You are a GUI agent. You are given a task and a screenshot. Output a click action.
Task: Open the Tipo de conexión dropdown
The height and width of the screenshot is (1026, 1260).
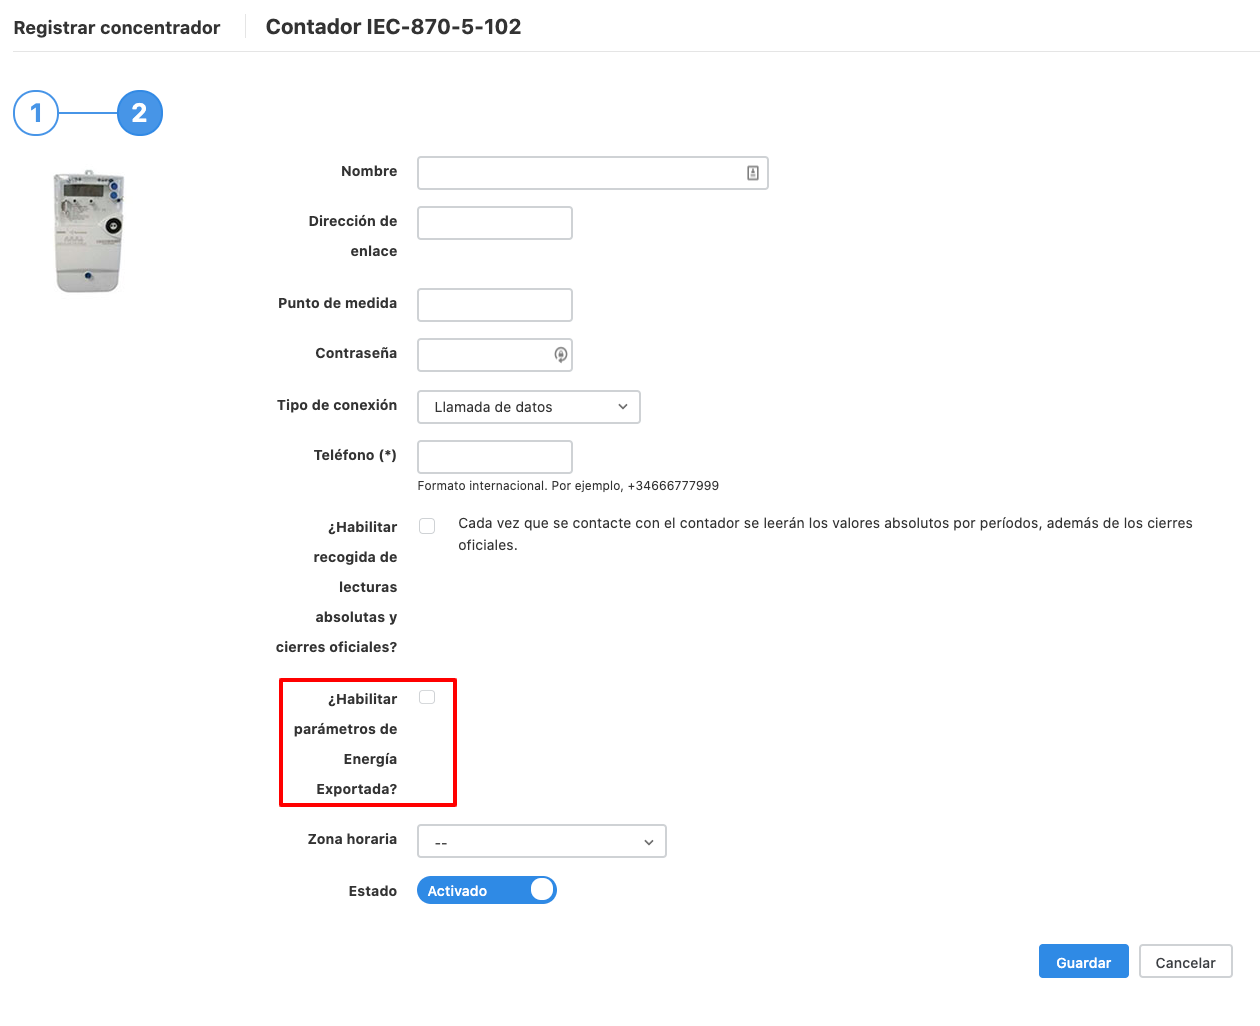[x=529, y=407]
